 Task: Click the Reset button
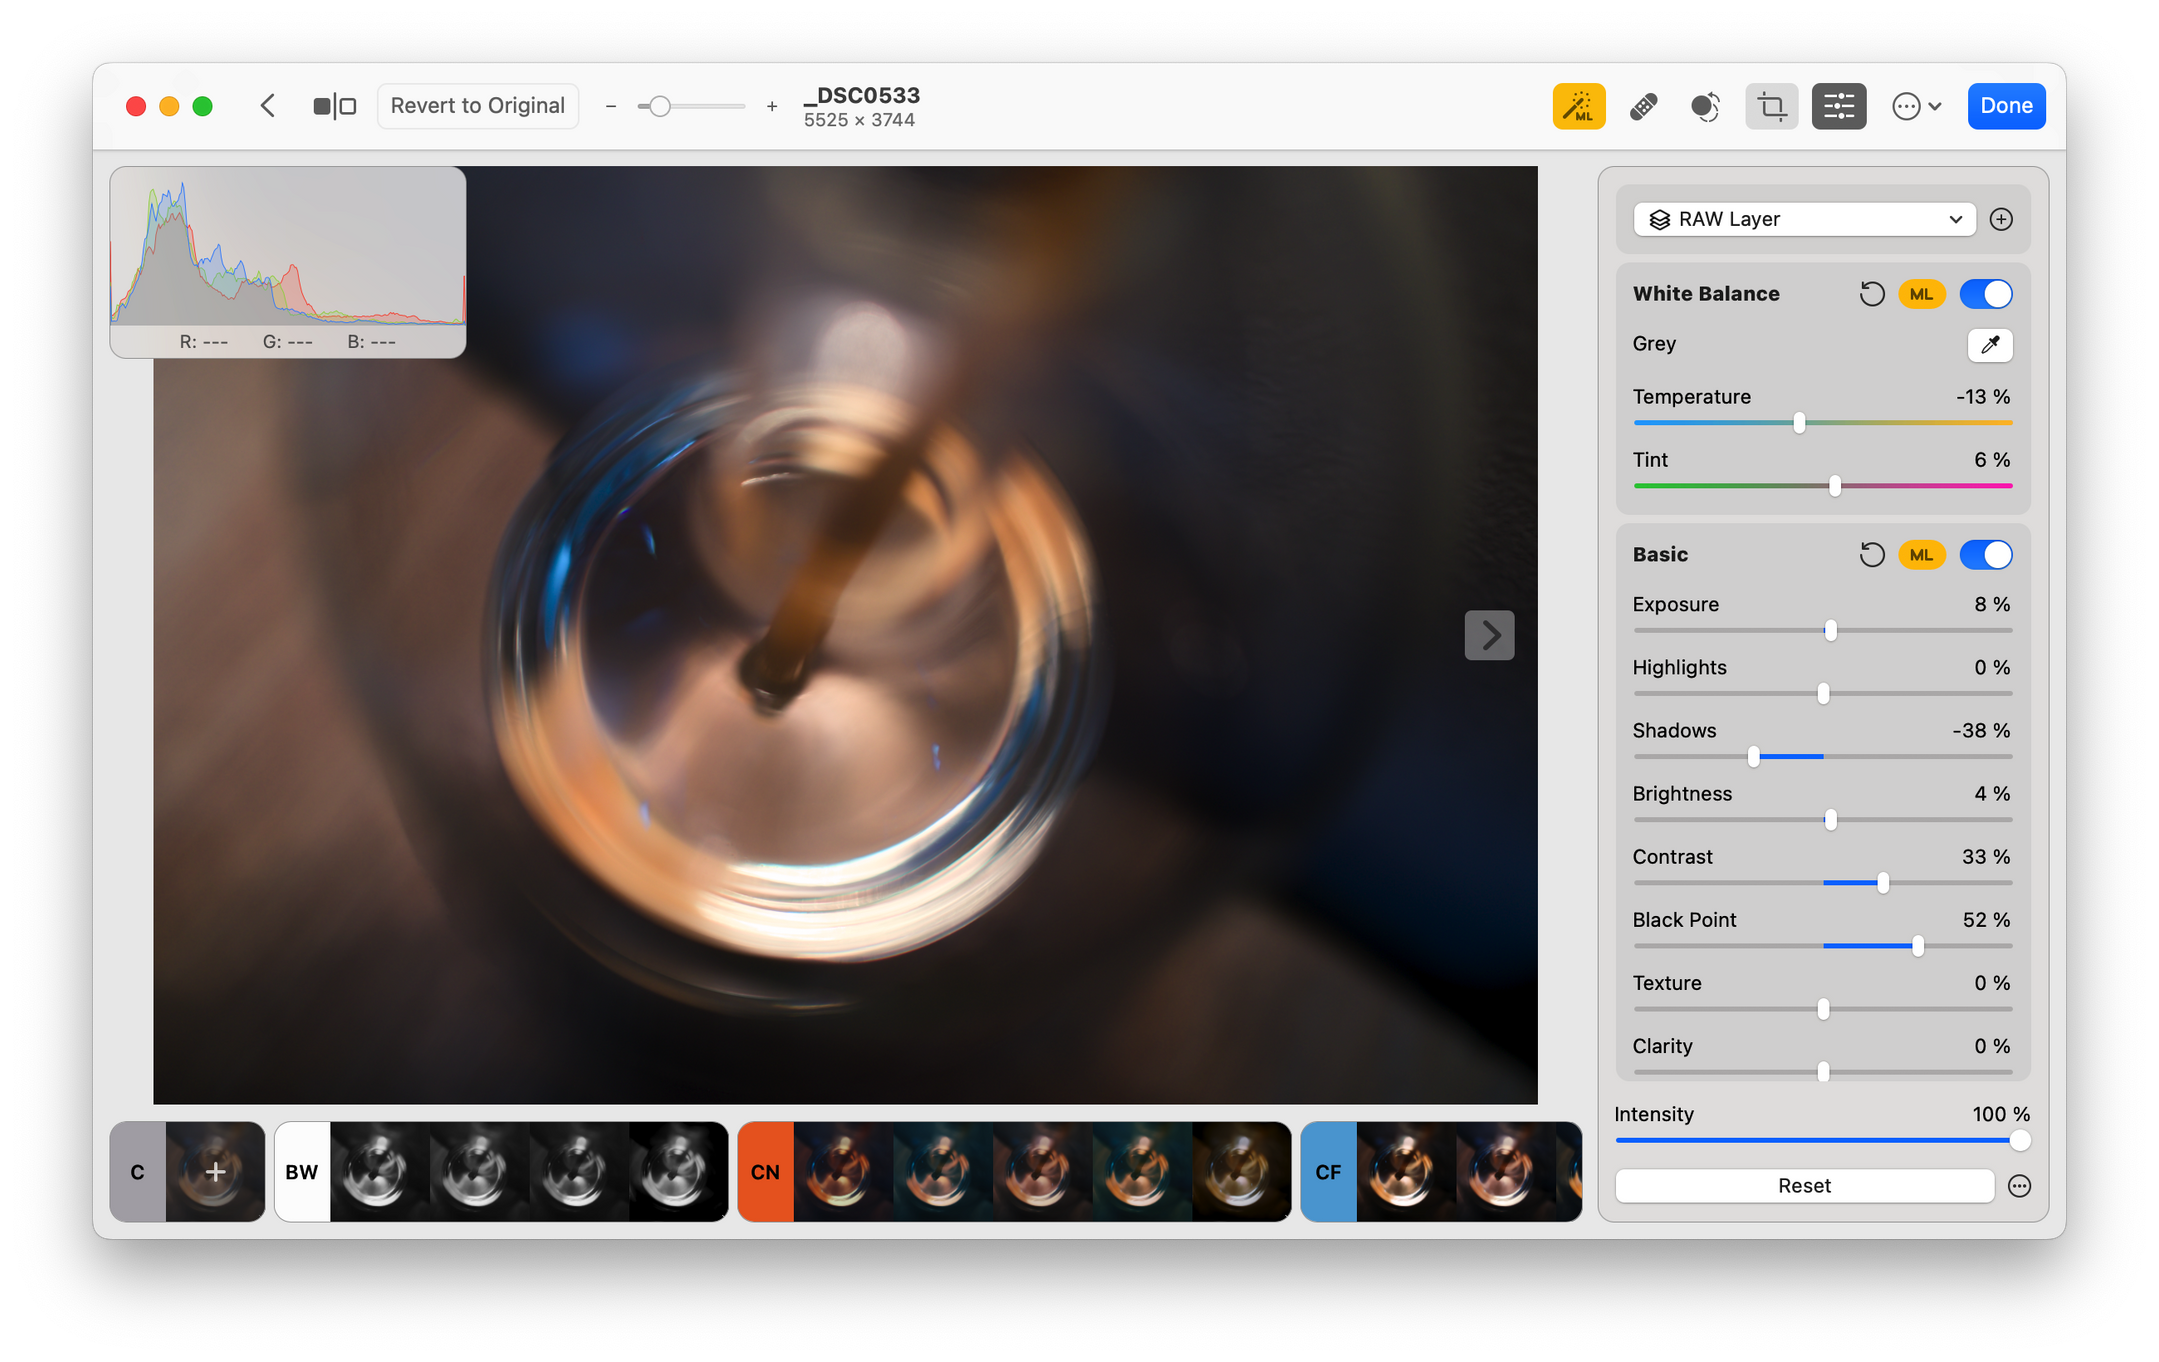tap(1804, 1186)
